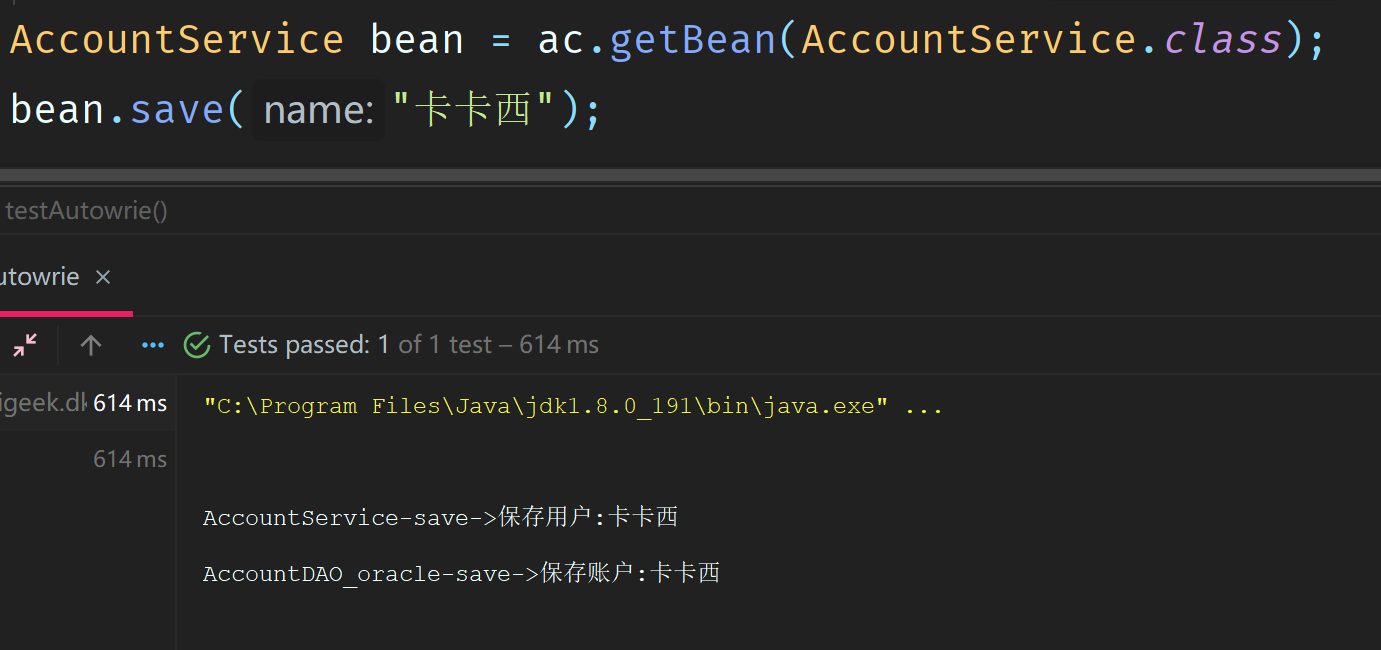Click the testAutowrie() breadcrumb
This screenshot has height=650, width=1381.
tap(86, 211)
